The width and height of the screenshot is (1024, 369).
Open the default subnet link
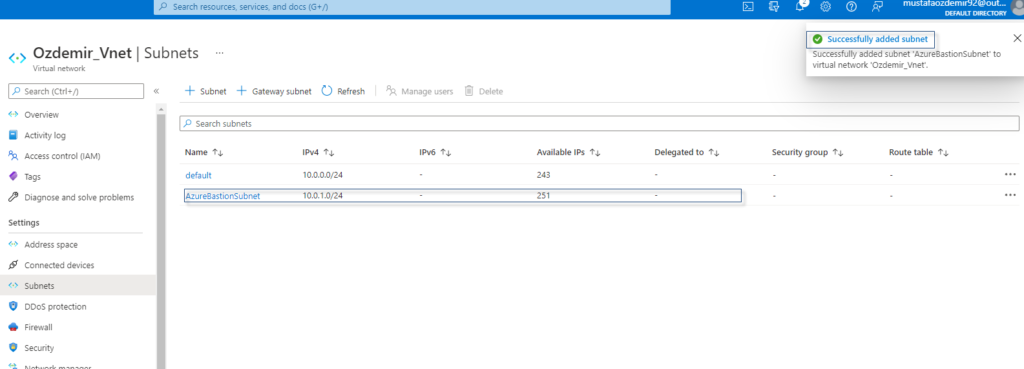198,175
